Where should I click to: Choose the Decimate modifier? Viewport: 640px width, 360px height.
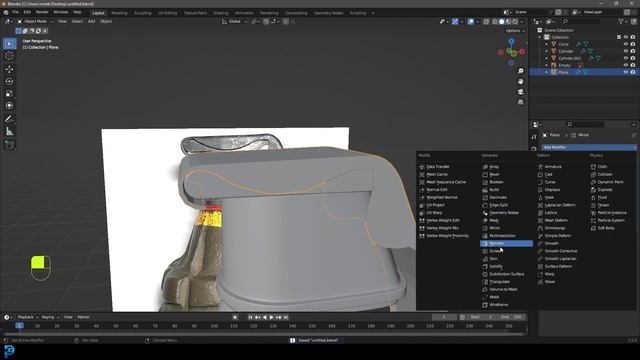pyautogui.click(x=498, y=197)
